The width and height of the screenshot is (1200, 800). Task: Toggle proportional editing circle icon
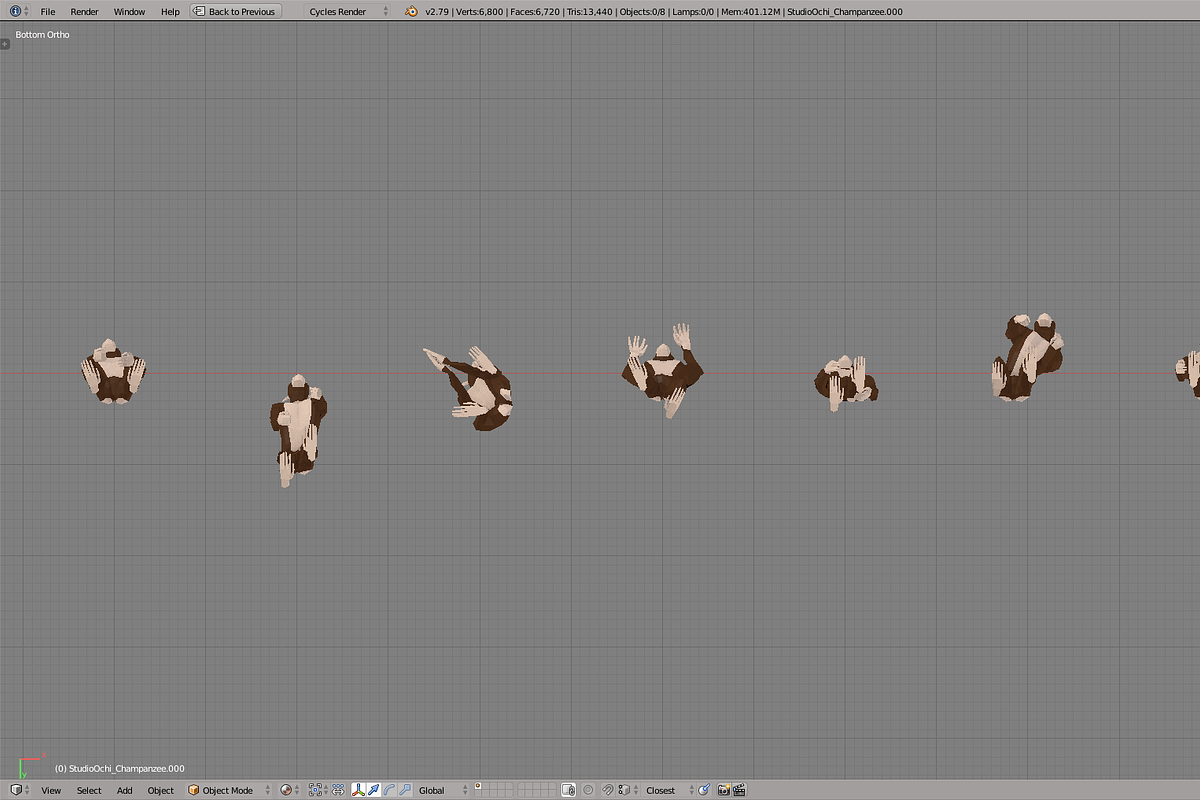(589, 790)
